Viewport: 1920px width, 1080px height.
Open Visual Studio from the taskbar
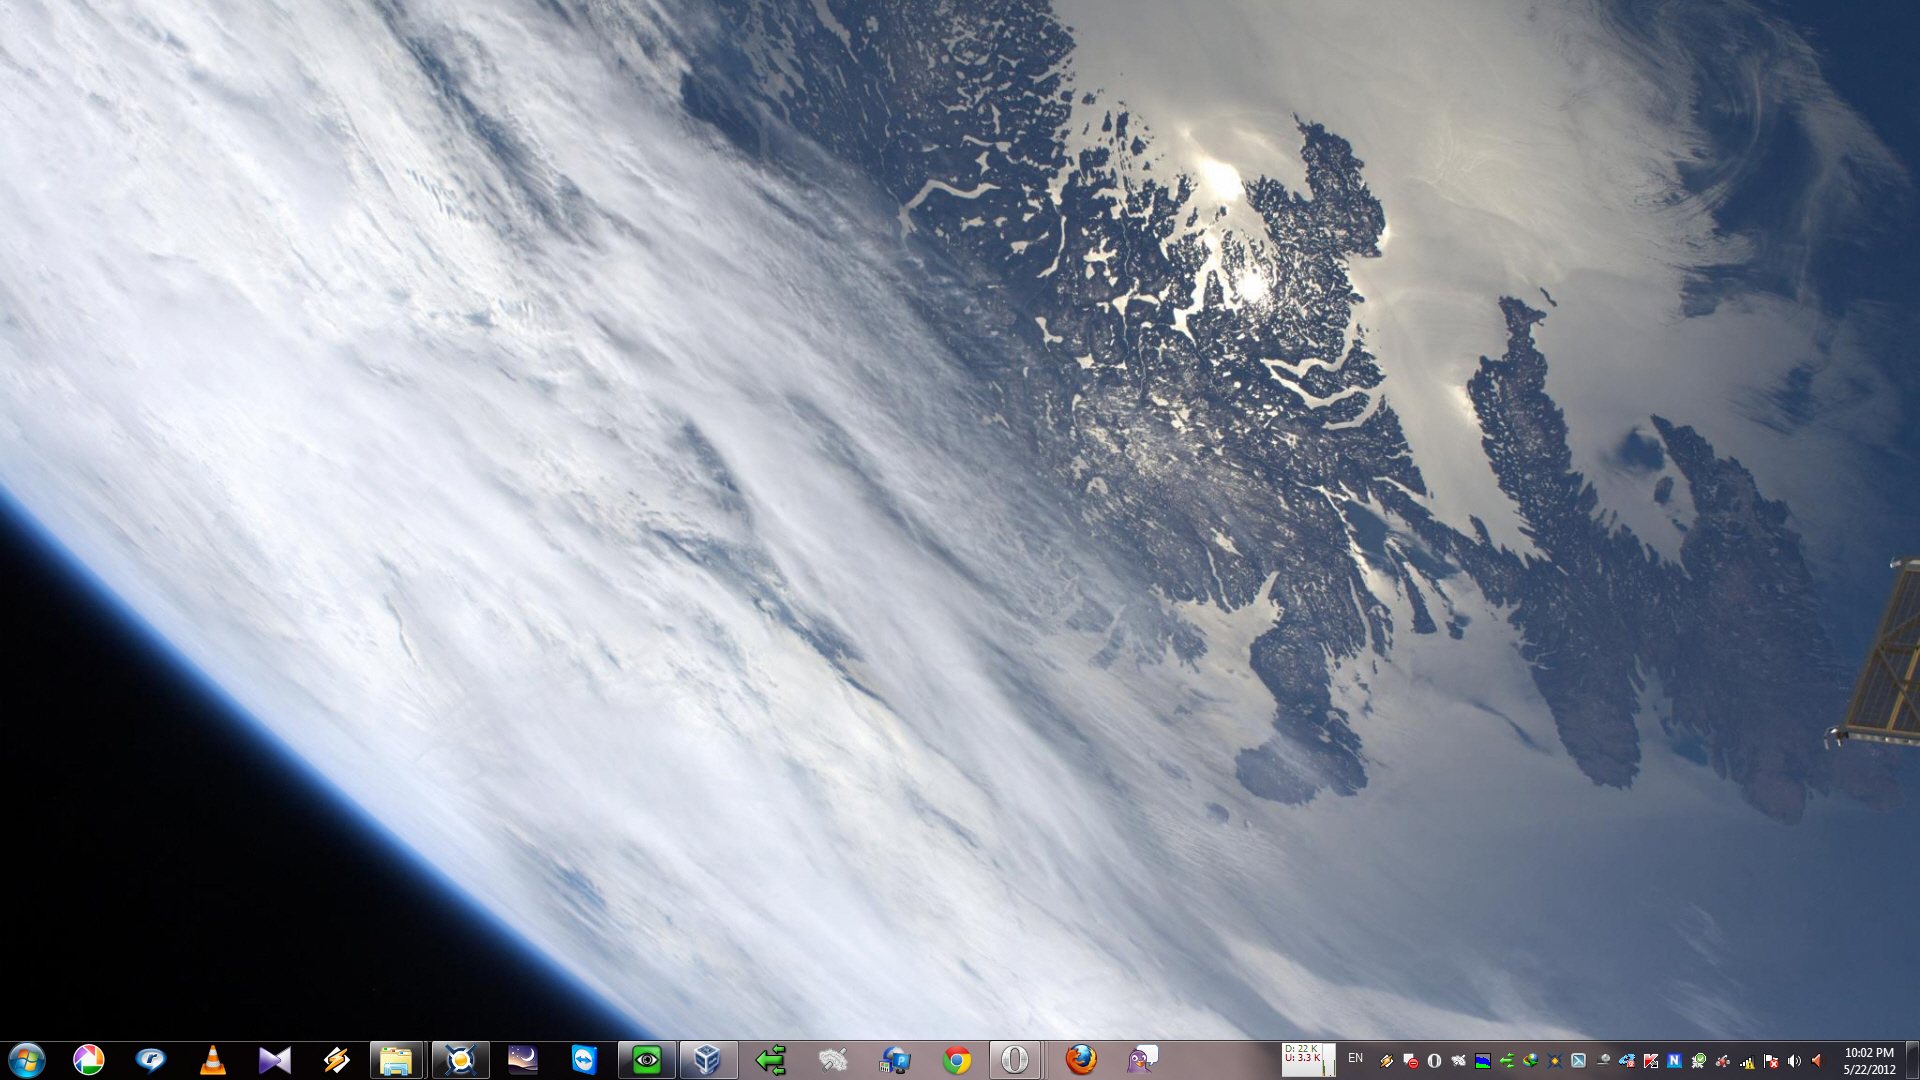[x=275, y=1060]
